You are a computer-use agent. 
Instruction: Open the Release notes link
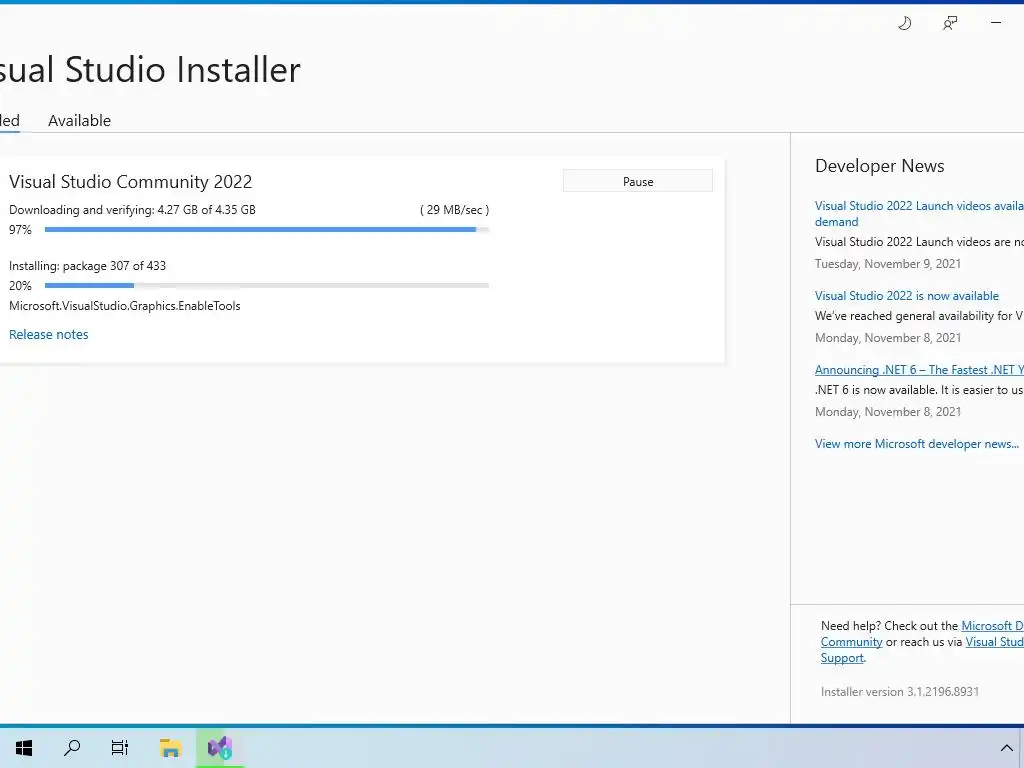pos(48,334)
